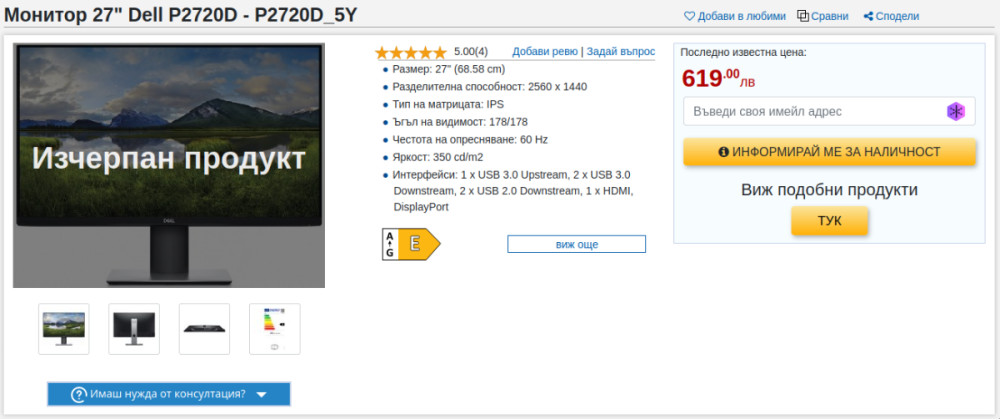The height and width of the screenshot is (419, 1000).
Task: Select the front view monitor thumbnail
Action: 64,328
